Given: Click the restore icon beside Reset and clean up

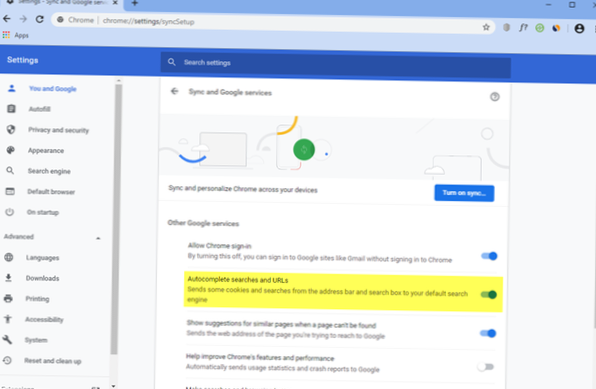Looking at the screenshot, I should (7, 360).
